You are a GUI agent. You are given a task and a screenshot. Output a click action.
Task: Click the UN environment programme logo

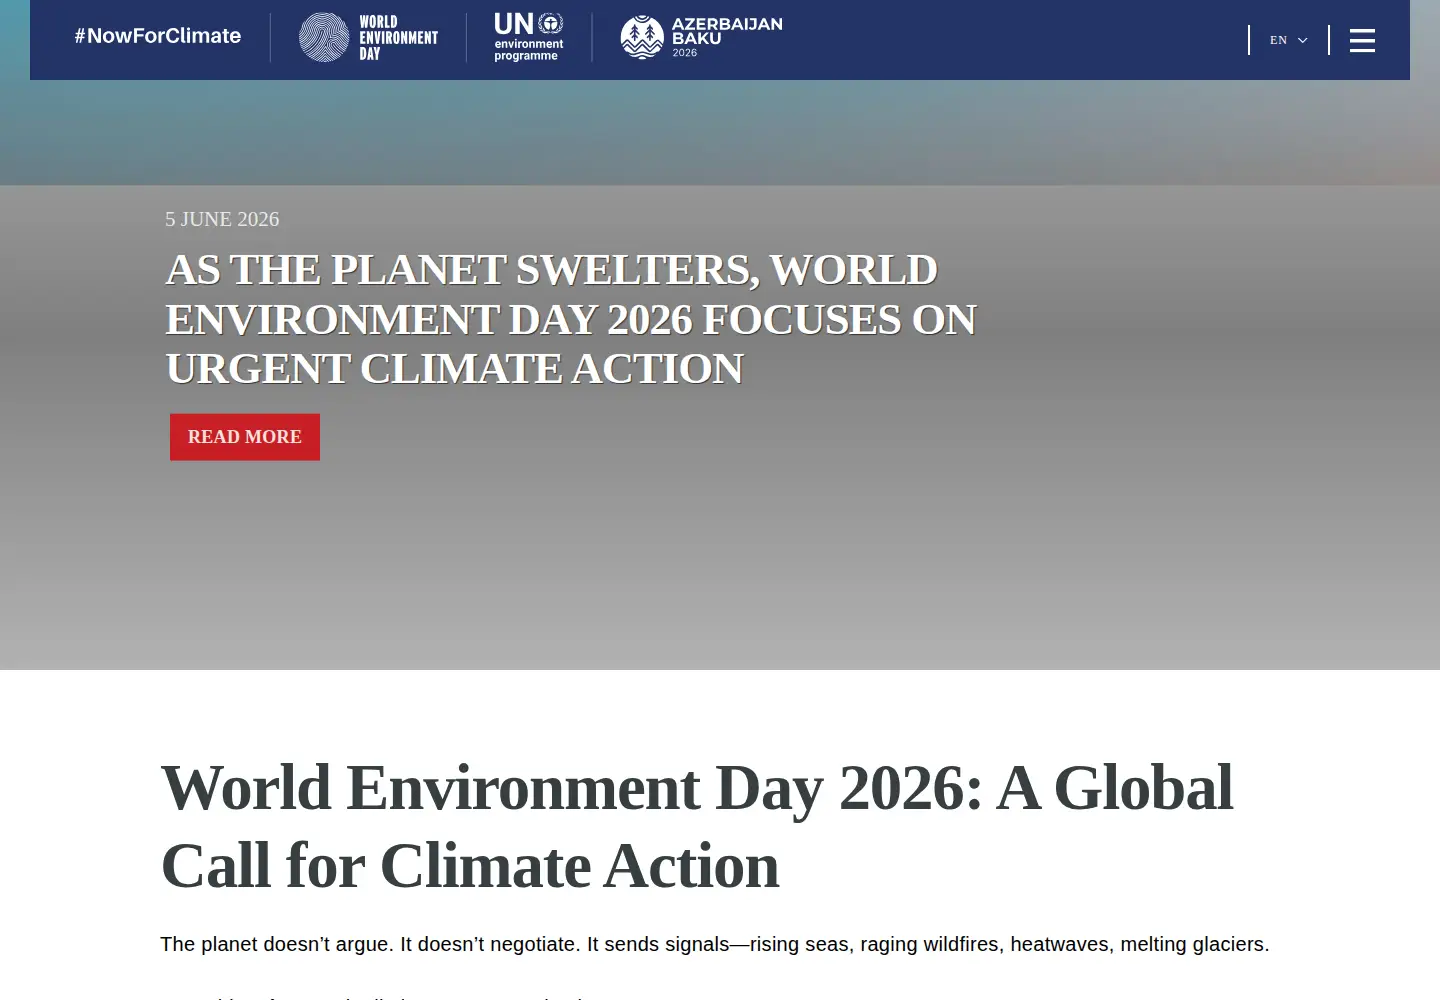pyautogui.click(x=529, y=37)
